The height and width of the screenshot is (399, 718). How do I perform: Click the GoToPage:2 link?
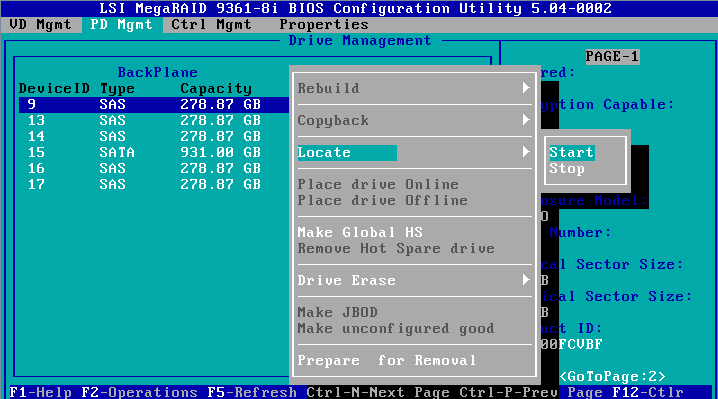612,377
